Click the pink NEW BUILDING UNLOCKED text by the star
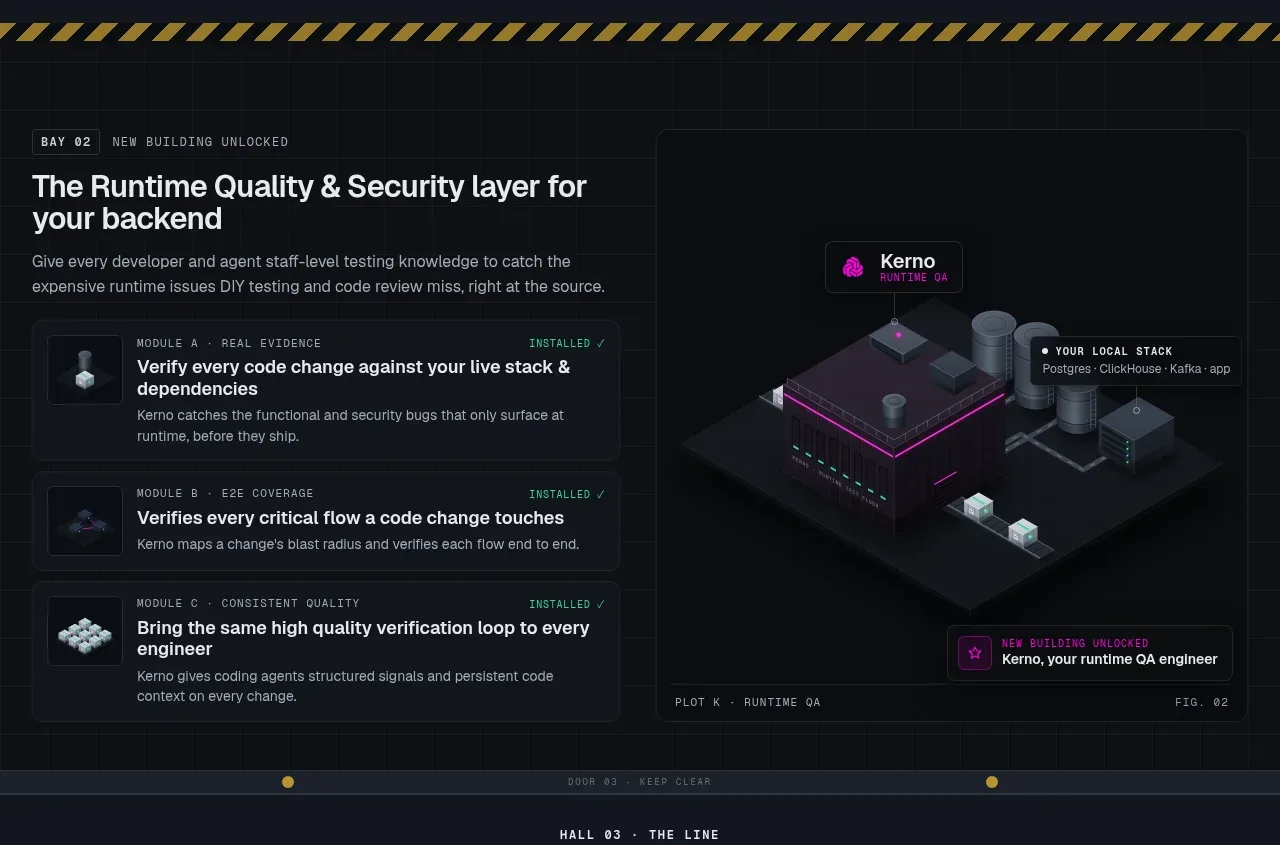The width and height of the screenshot is (1280, 845). (x=1075, y=644)
